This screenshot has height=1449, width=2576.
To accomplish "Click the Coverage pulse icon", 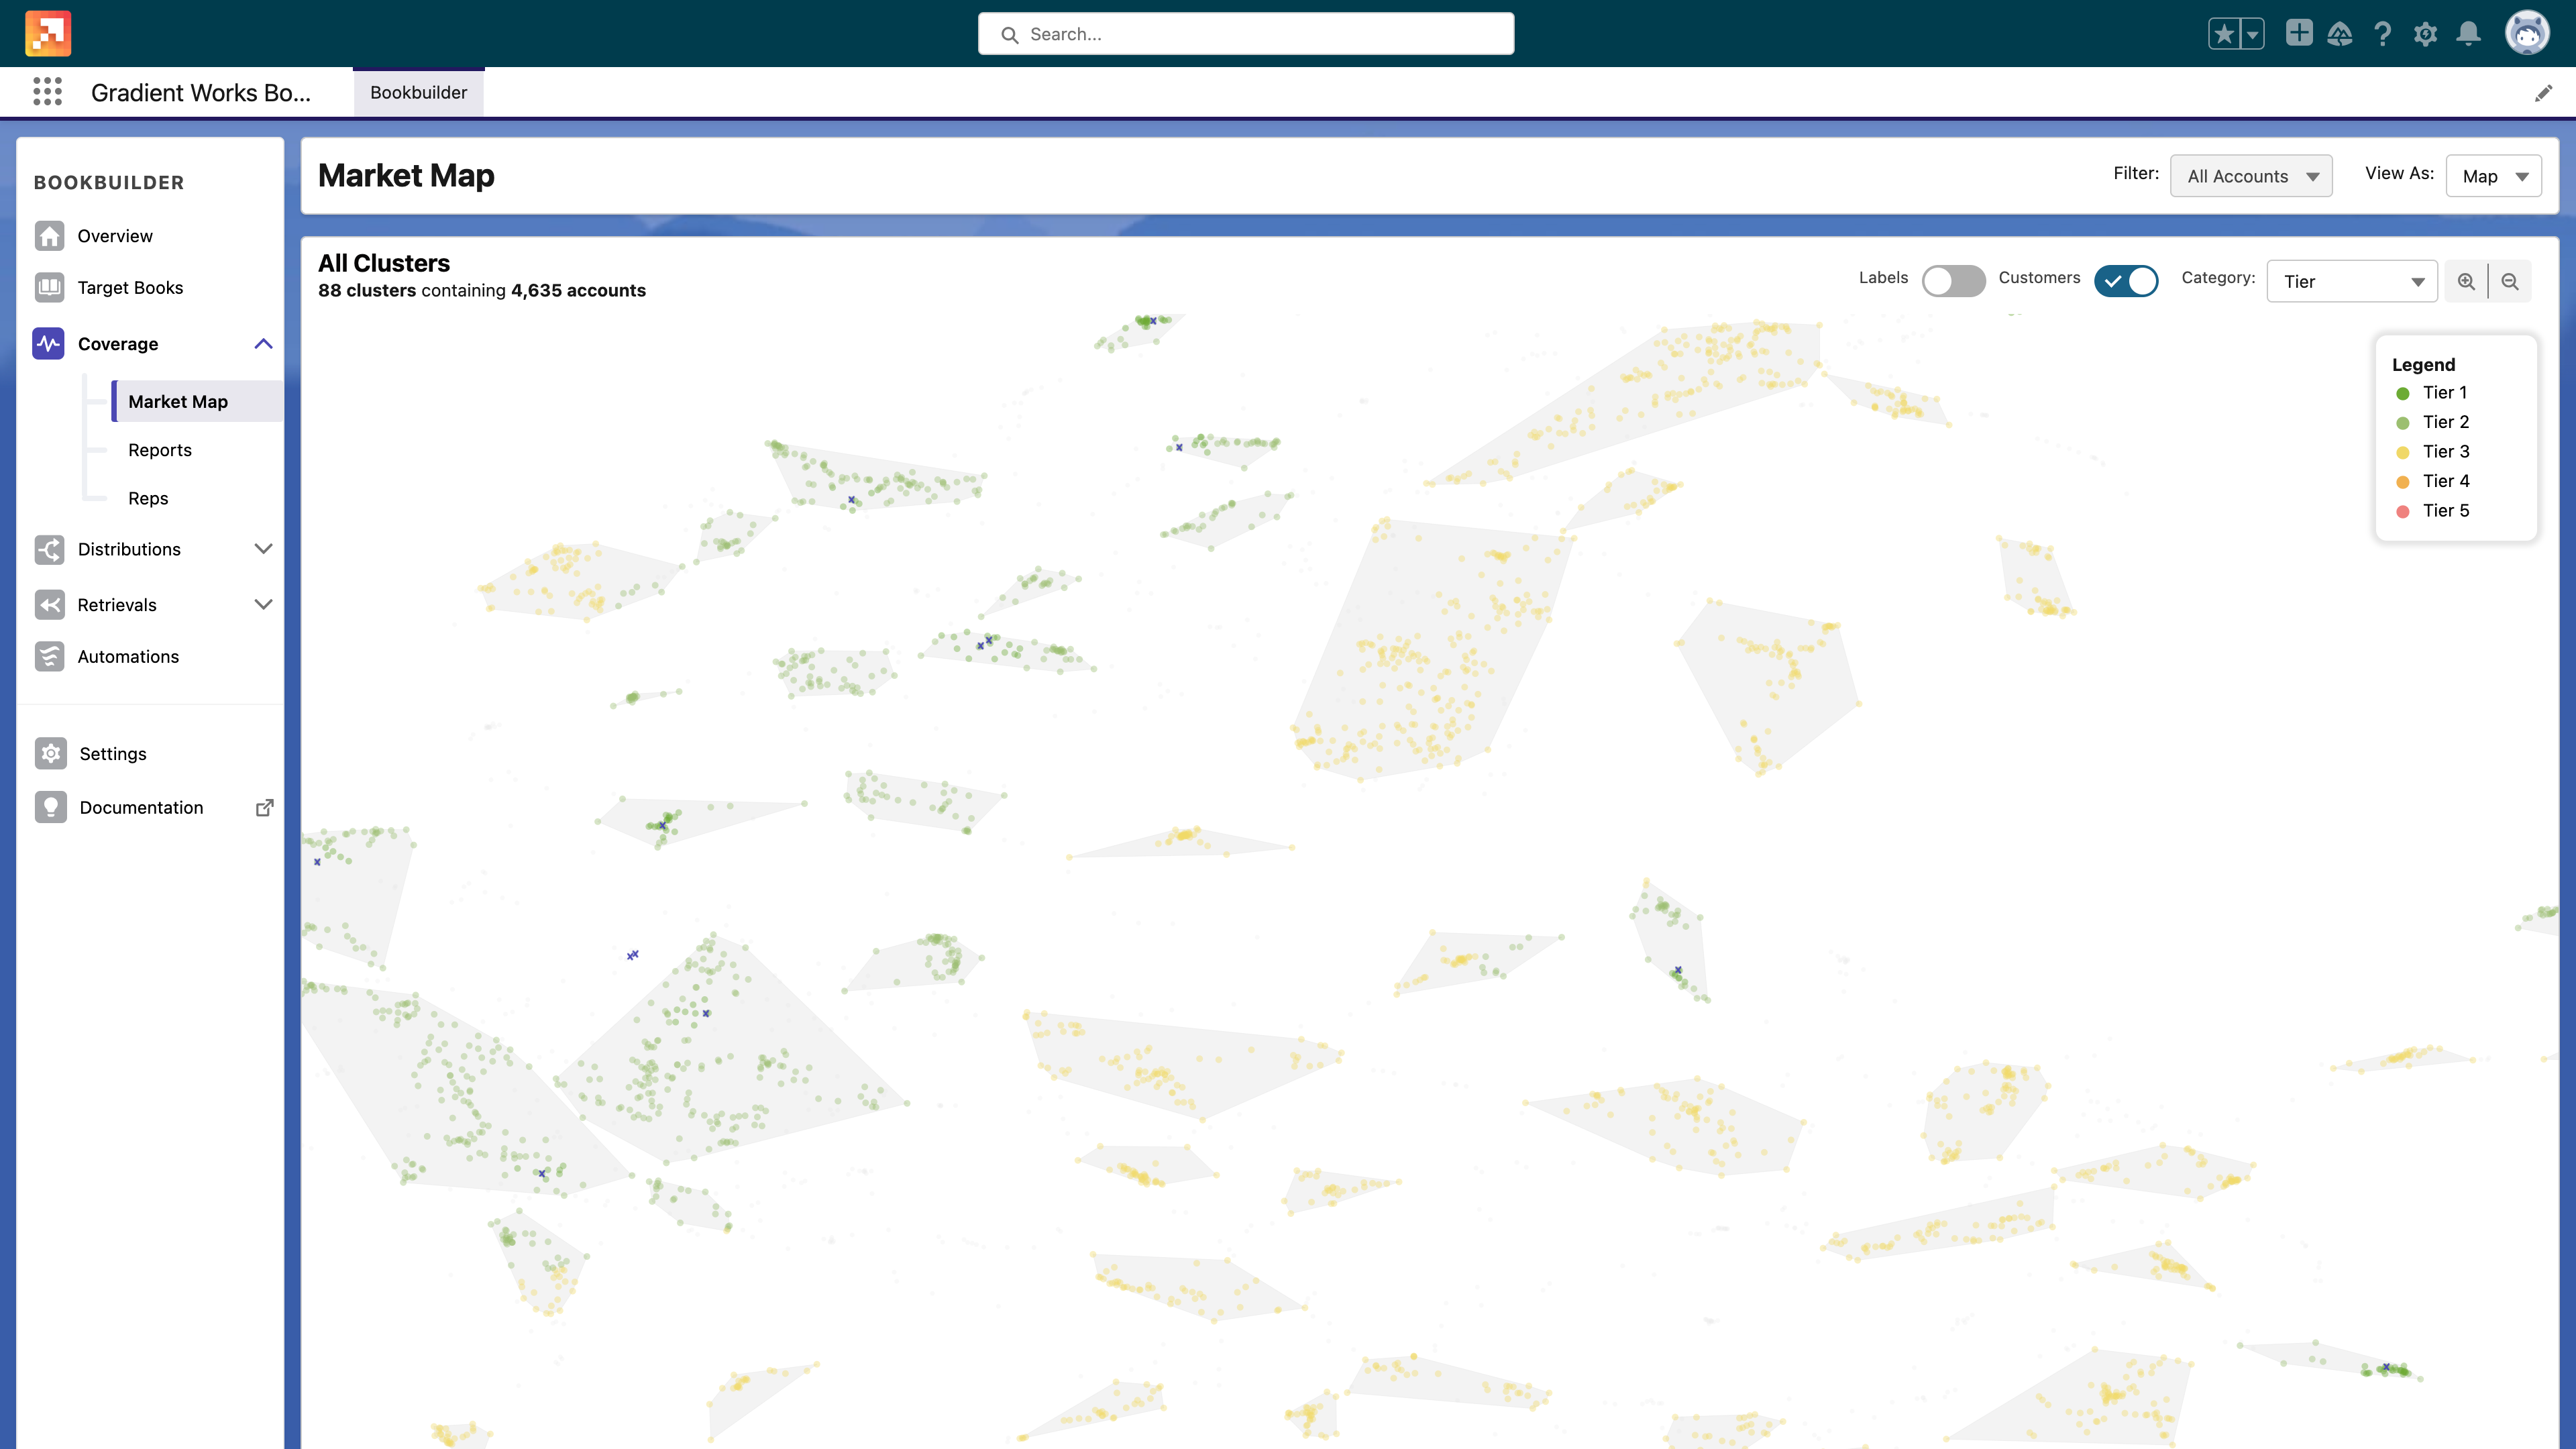I will click(x=49, y=344).
